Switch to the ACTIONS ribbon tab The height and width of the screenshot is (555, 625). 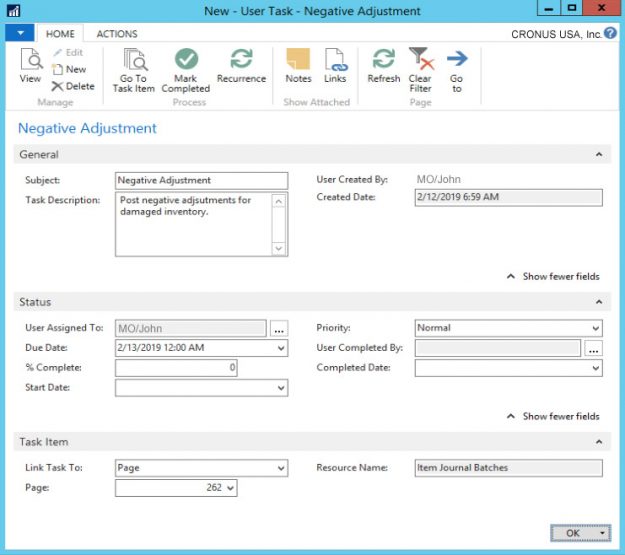click(117, 34)
